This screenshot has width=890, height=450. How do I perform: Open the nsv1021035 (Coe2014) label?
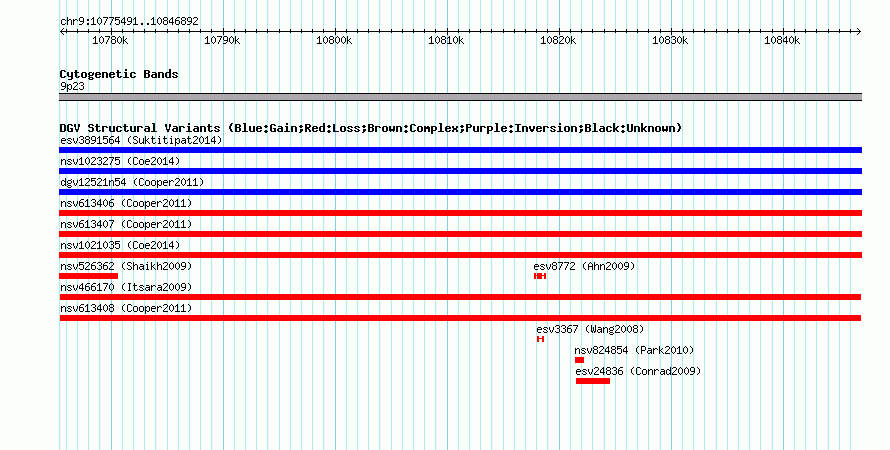point(120,245)
